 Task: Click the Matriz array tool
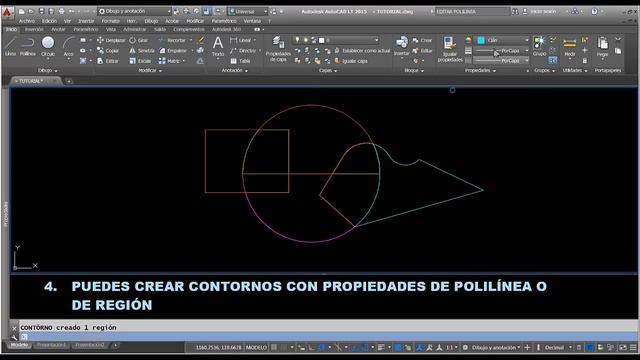tap(170, 61)
